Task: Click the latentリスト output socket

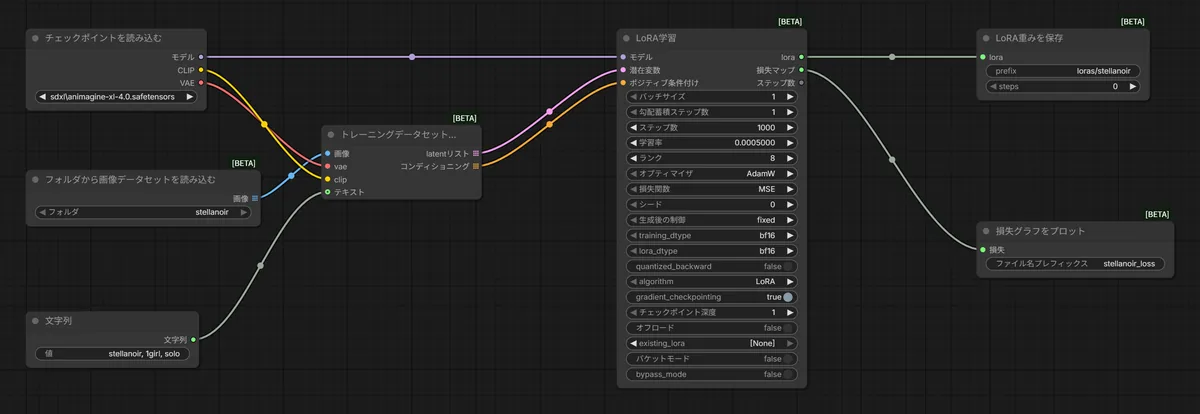Action: (476, 153)
